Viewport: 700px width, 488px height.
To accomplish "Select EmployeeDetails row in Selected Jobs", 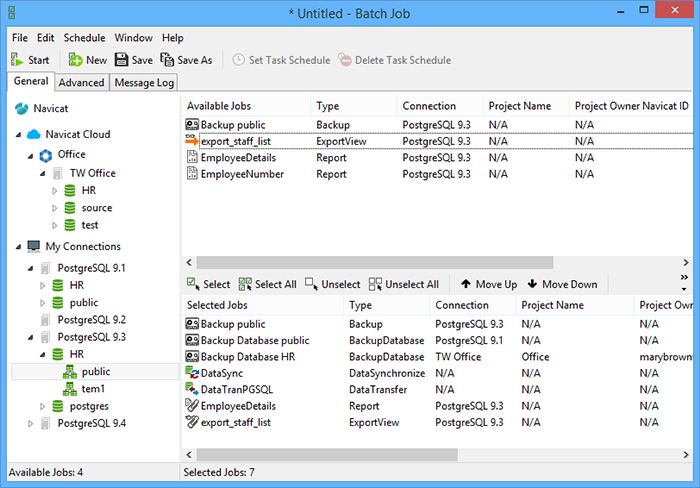I will pos(438,405).
